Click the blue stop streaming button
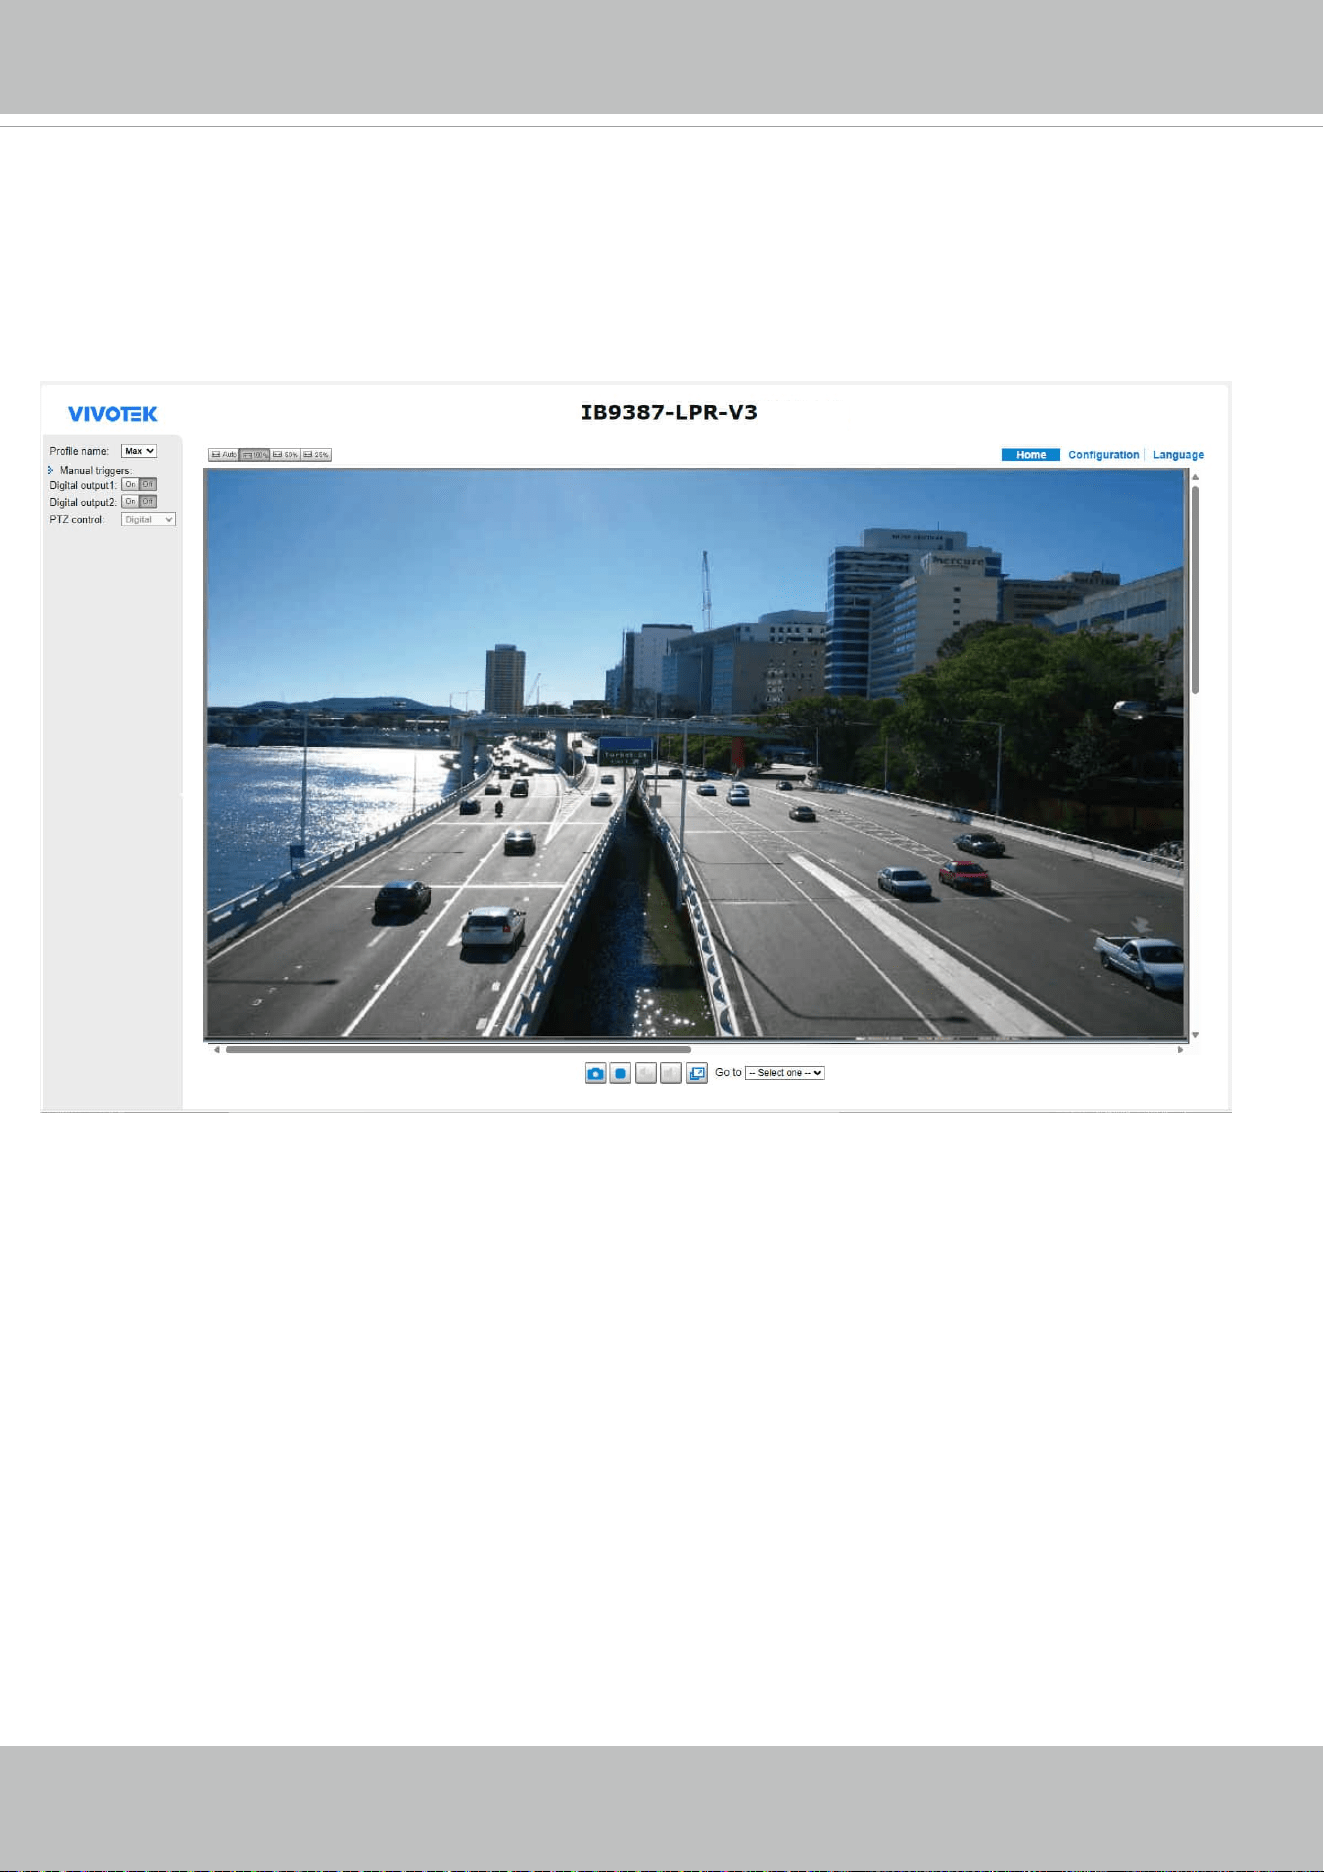The image size is (1324, 1872). 620,1073
